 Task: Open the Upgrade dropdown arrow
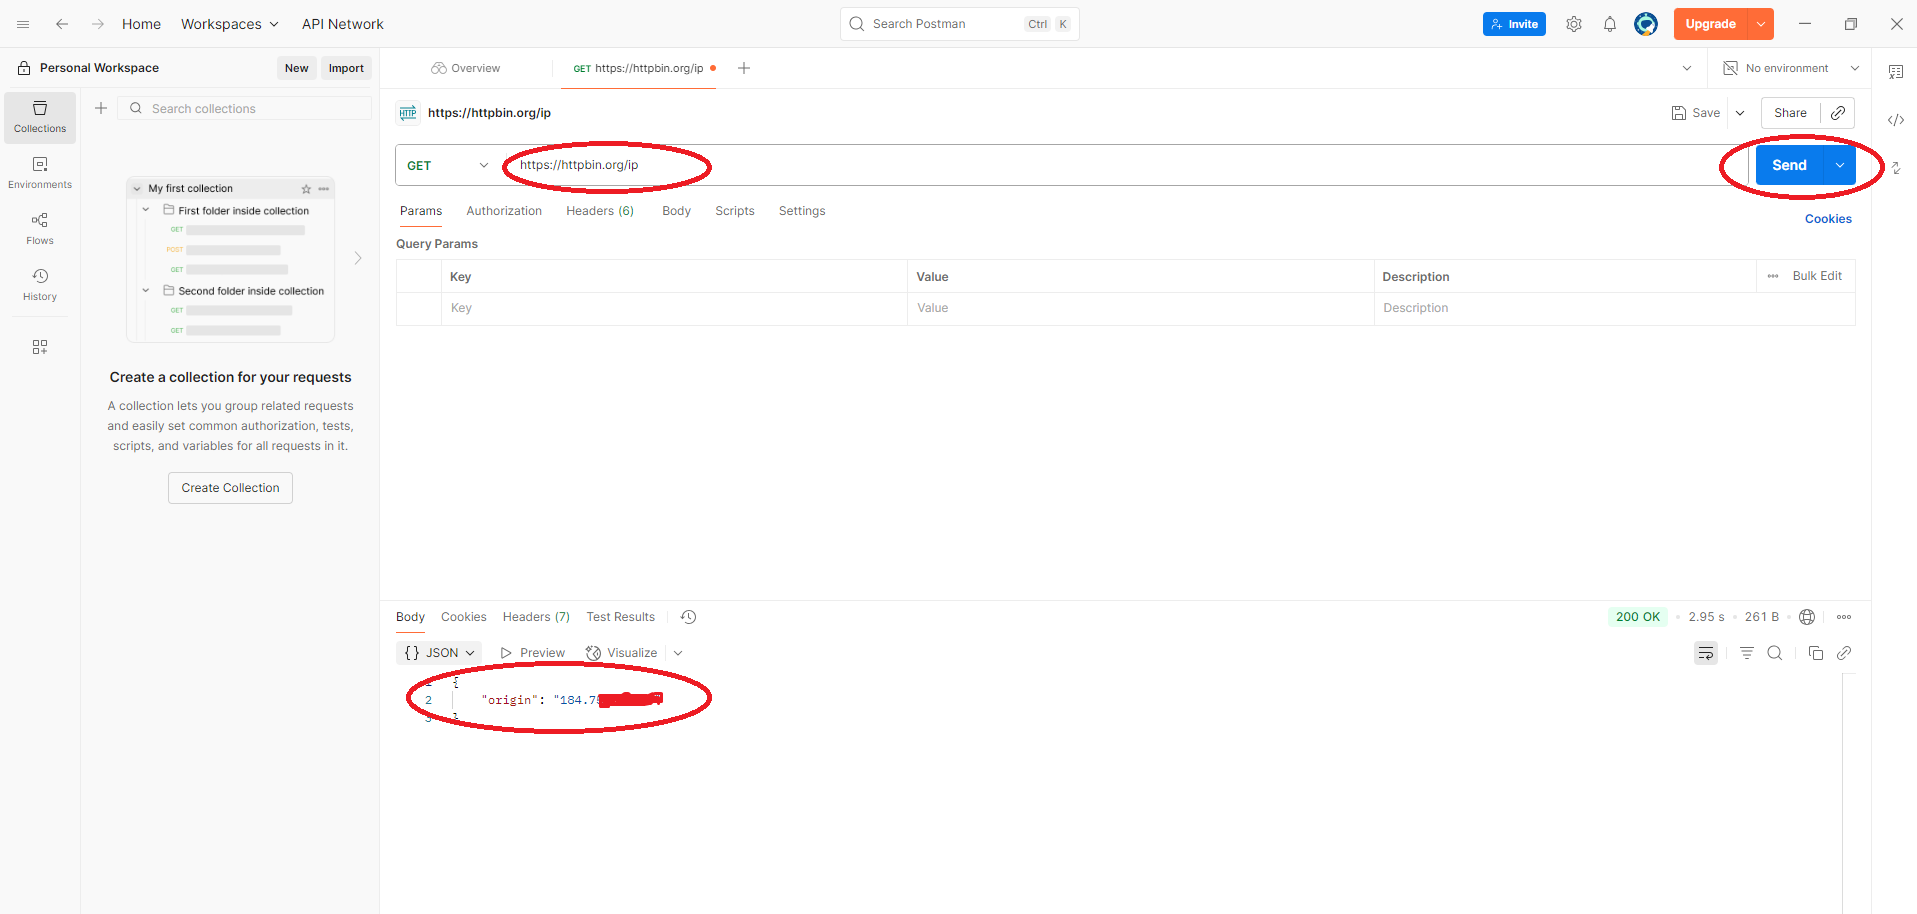[x=1761, y=24]
